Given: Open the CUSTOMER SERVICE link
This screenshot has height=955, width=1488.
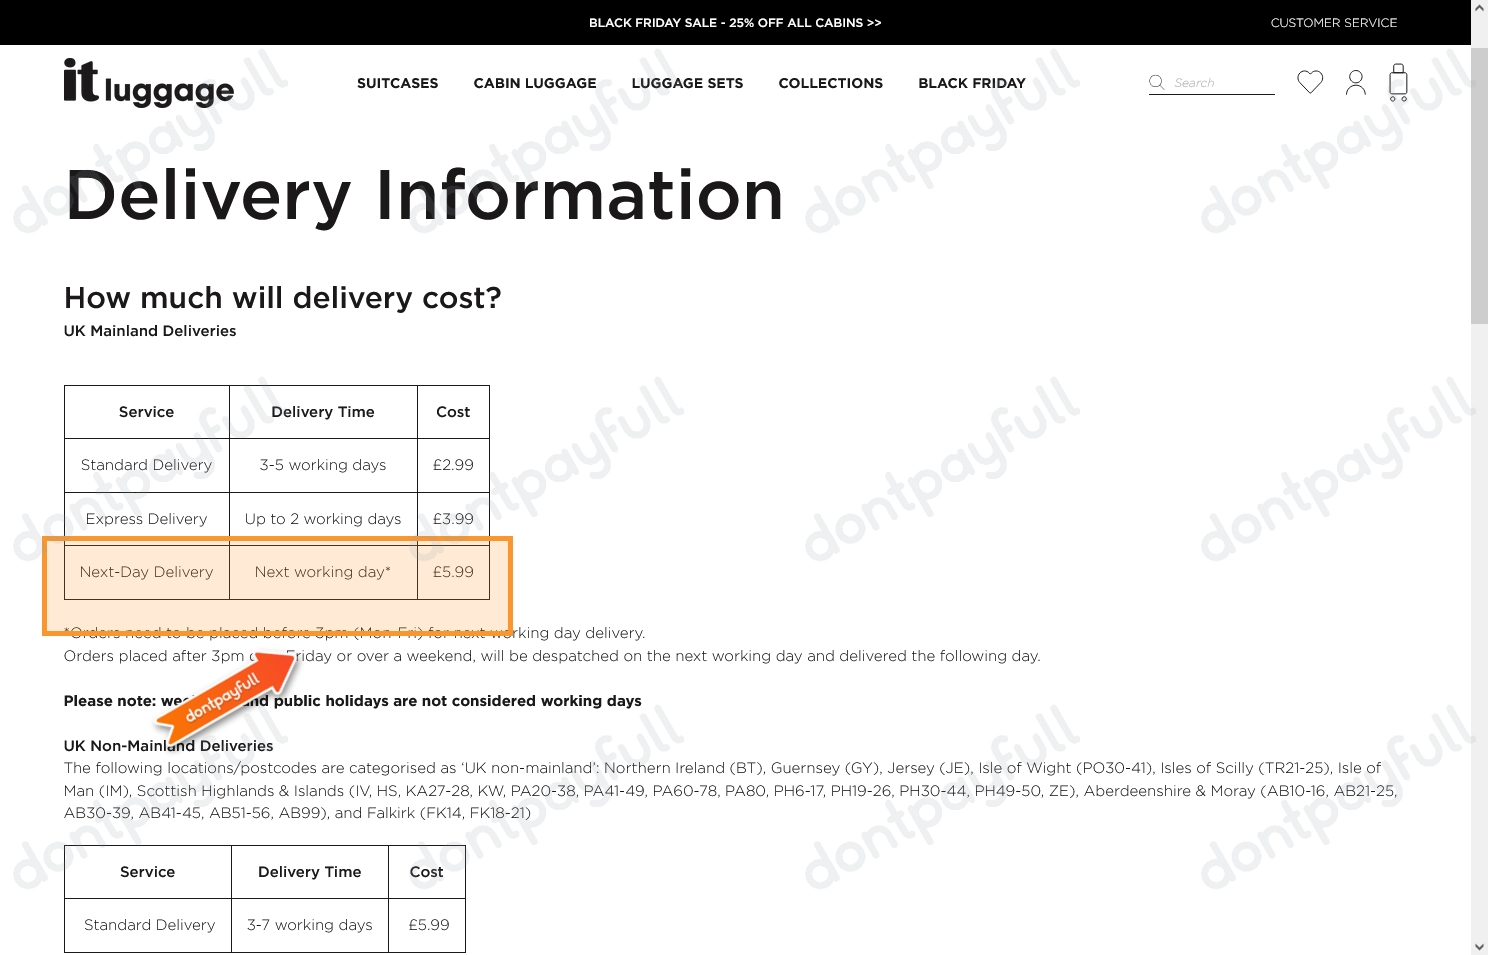Looking at the screenshot, I should pyautogui.click(x=1333, y=22).
